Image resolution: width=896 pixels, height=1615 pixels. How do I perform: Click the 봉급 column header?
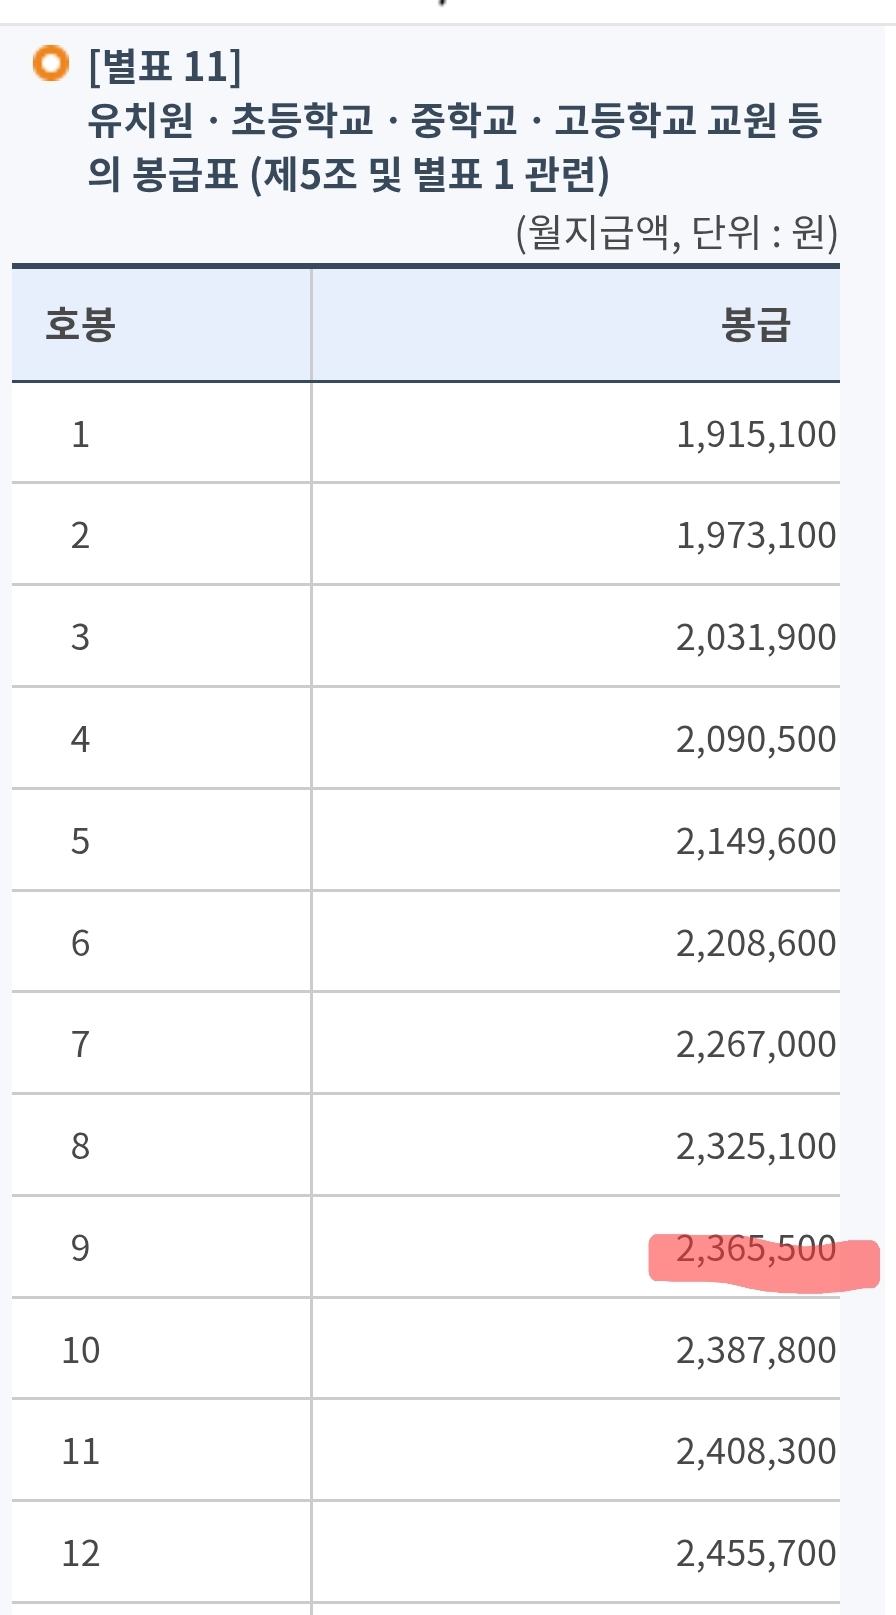coord(756,325)
